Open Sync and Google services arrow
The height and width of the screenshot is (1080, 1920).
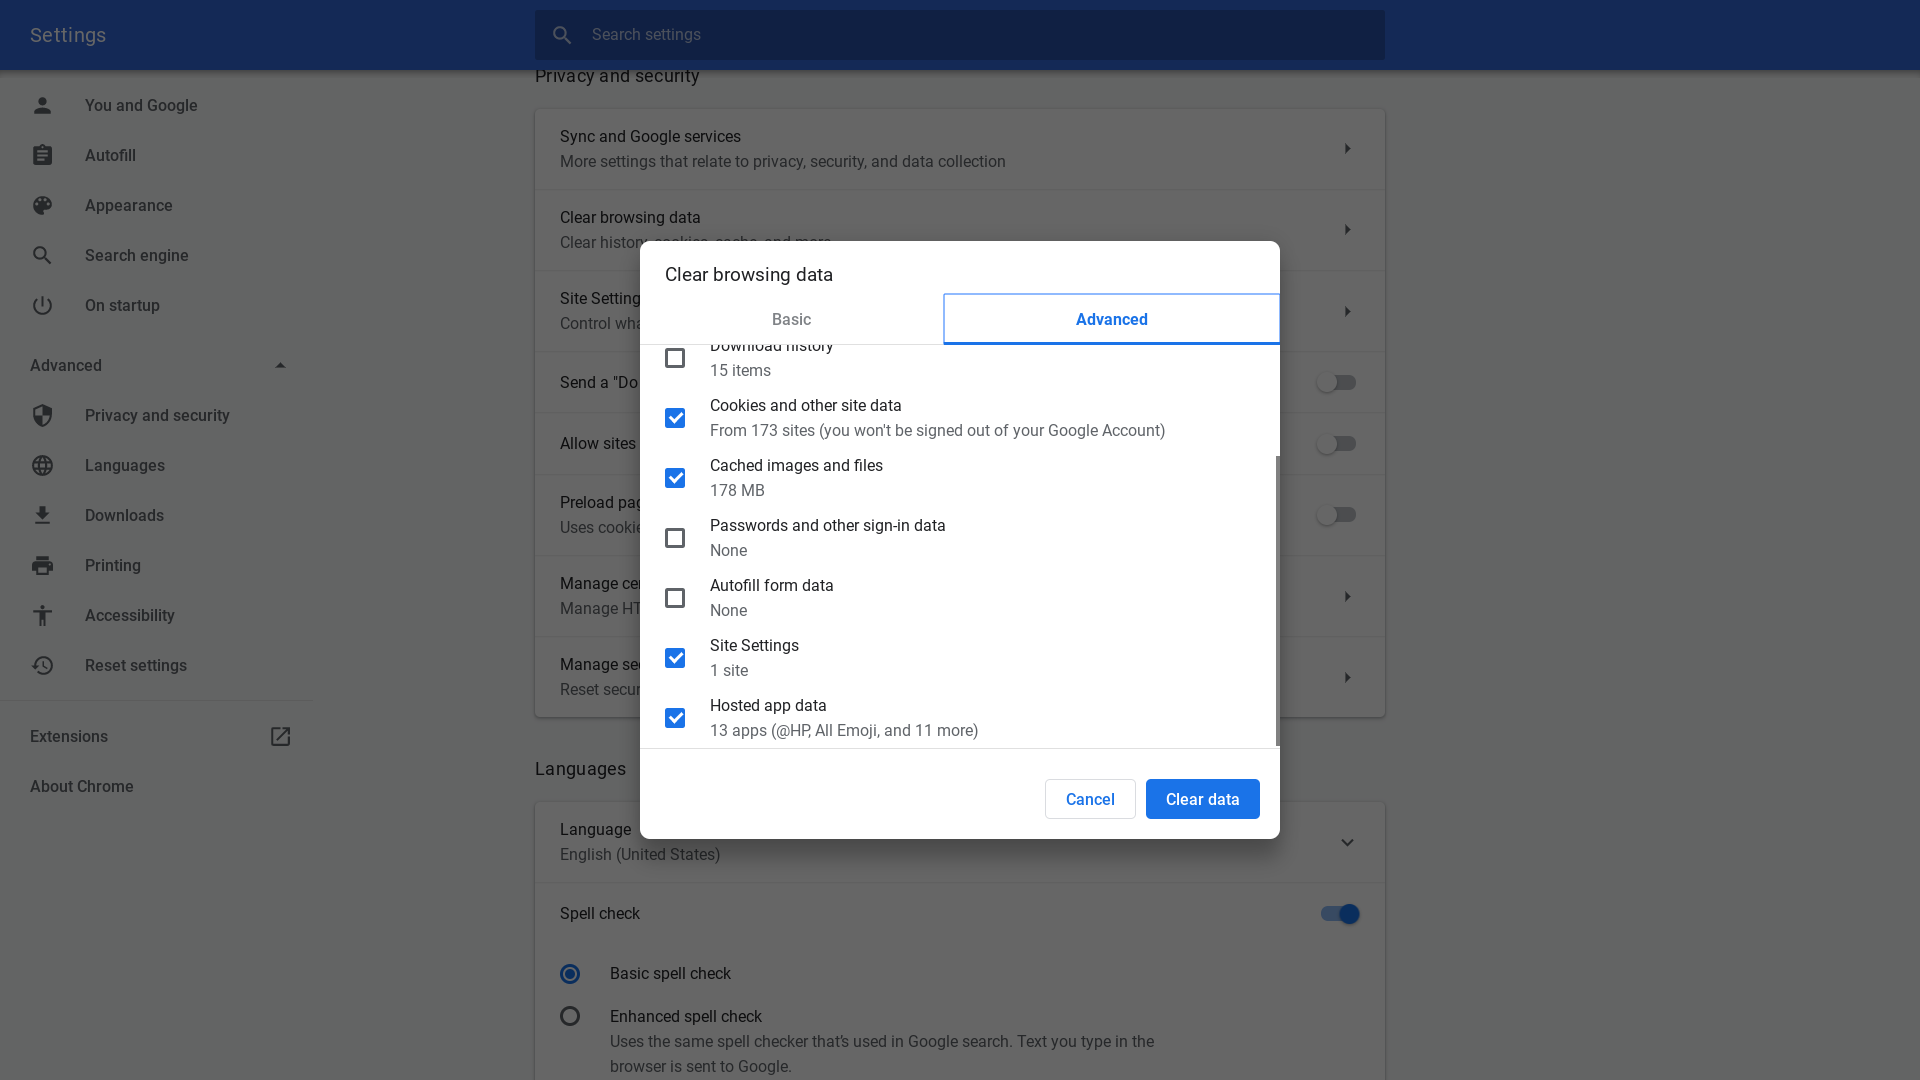click(1347, 149)
